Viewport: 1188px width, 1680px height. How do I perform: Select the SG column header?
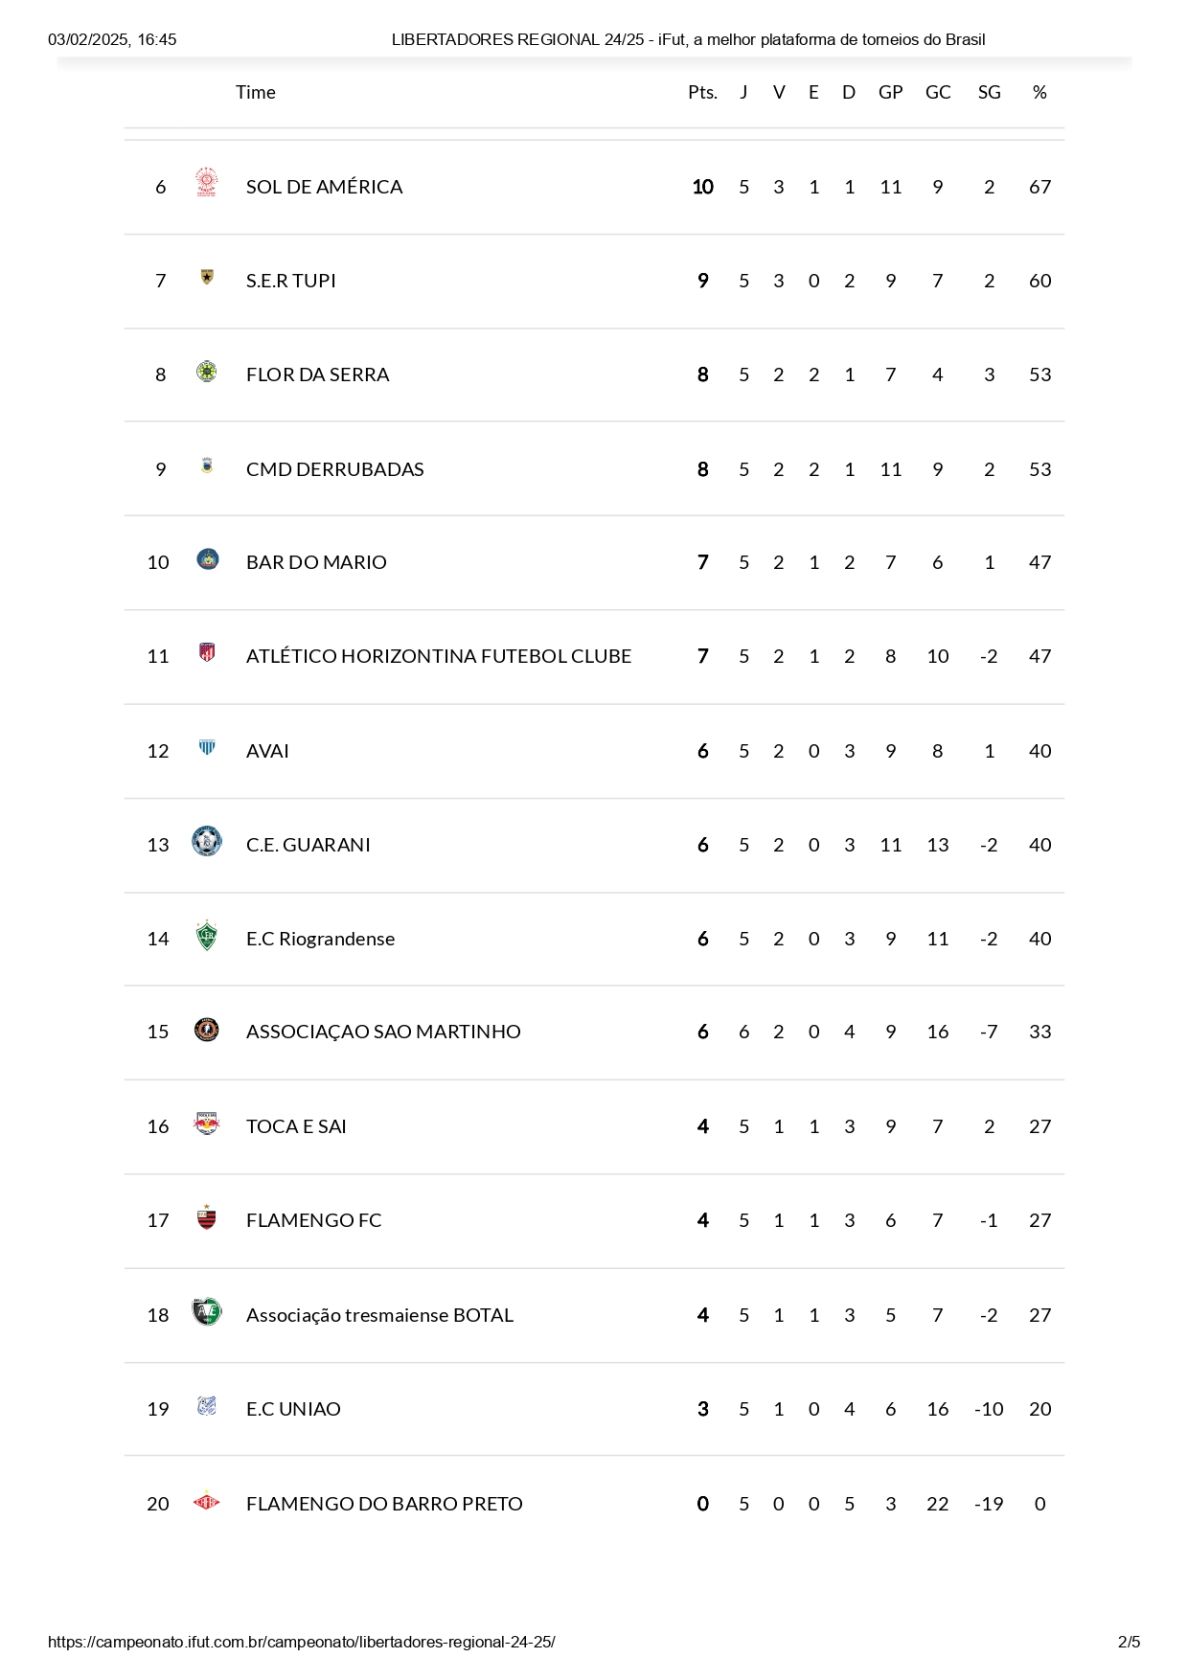[x=989, y=92]
